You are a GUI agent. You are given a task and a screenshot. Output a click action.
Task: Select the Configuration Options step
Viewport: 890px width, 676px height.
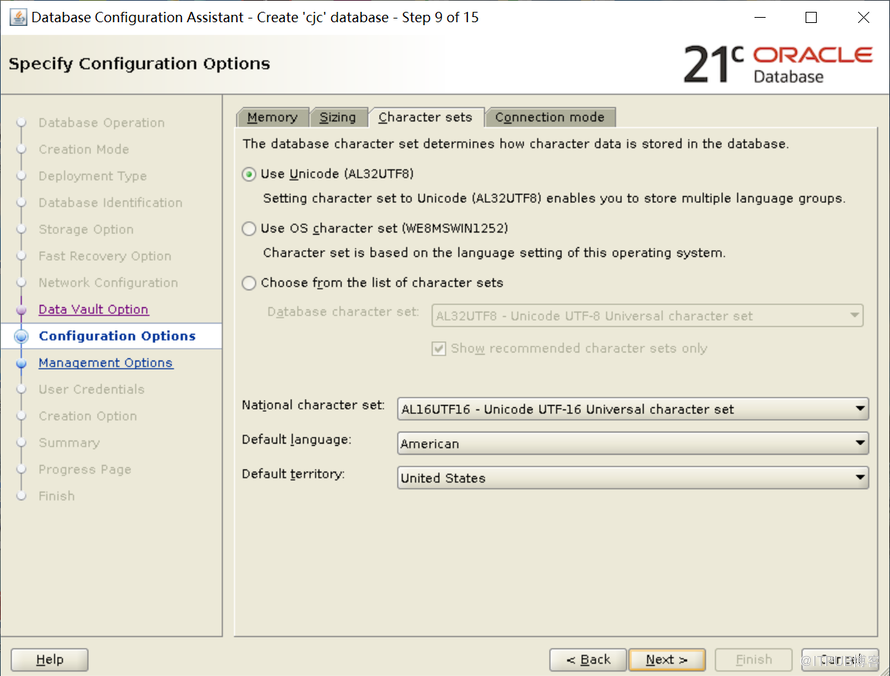(x=117, y=336)
